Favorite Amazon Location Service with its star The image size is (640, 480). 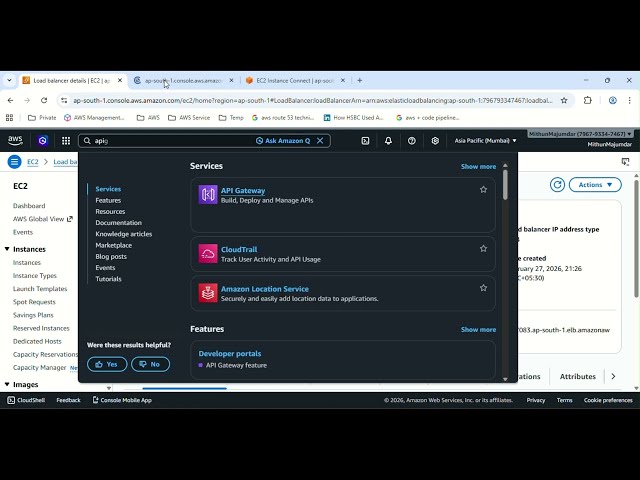tap(483, 288)
